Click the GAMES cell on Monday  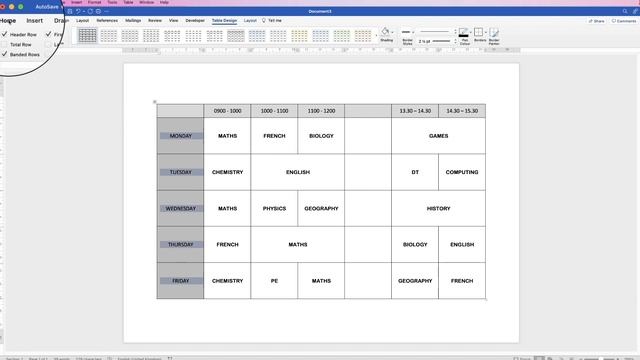438,136
